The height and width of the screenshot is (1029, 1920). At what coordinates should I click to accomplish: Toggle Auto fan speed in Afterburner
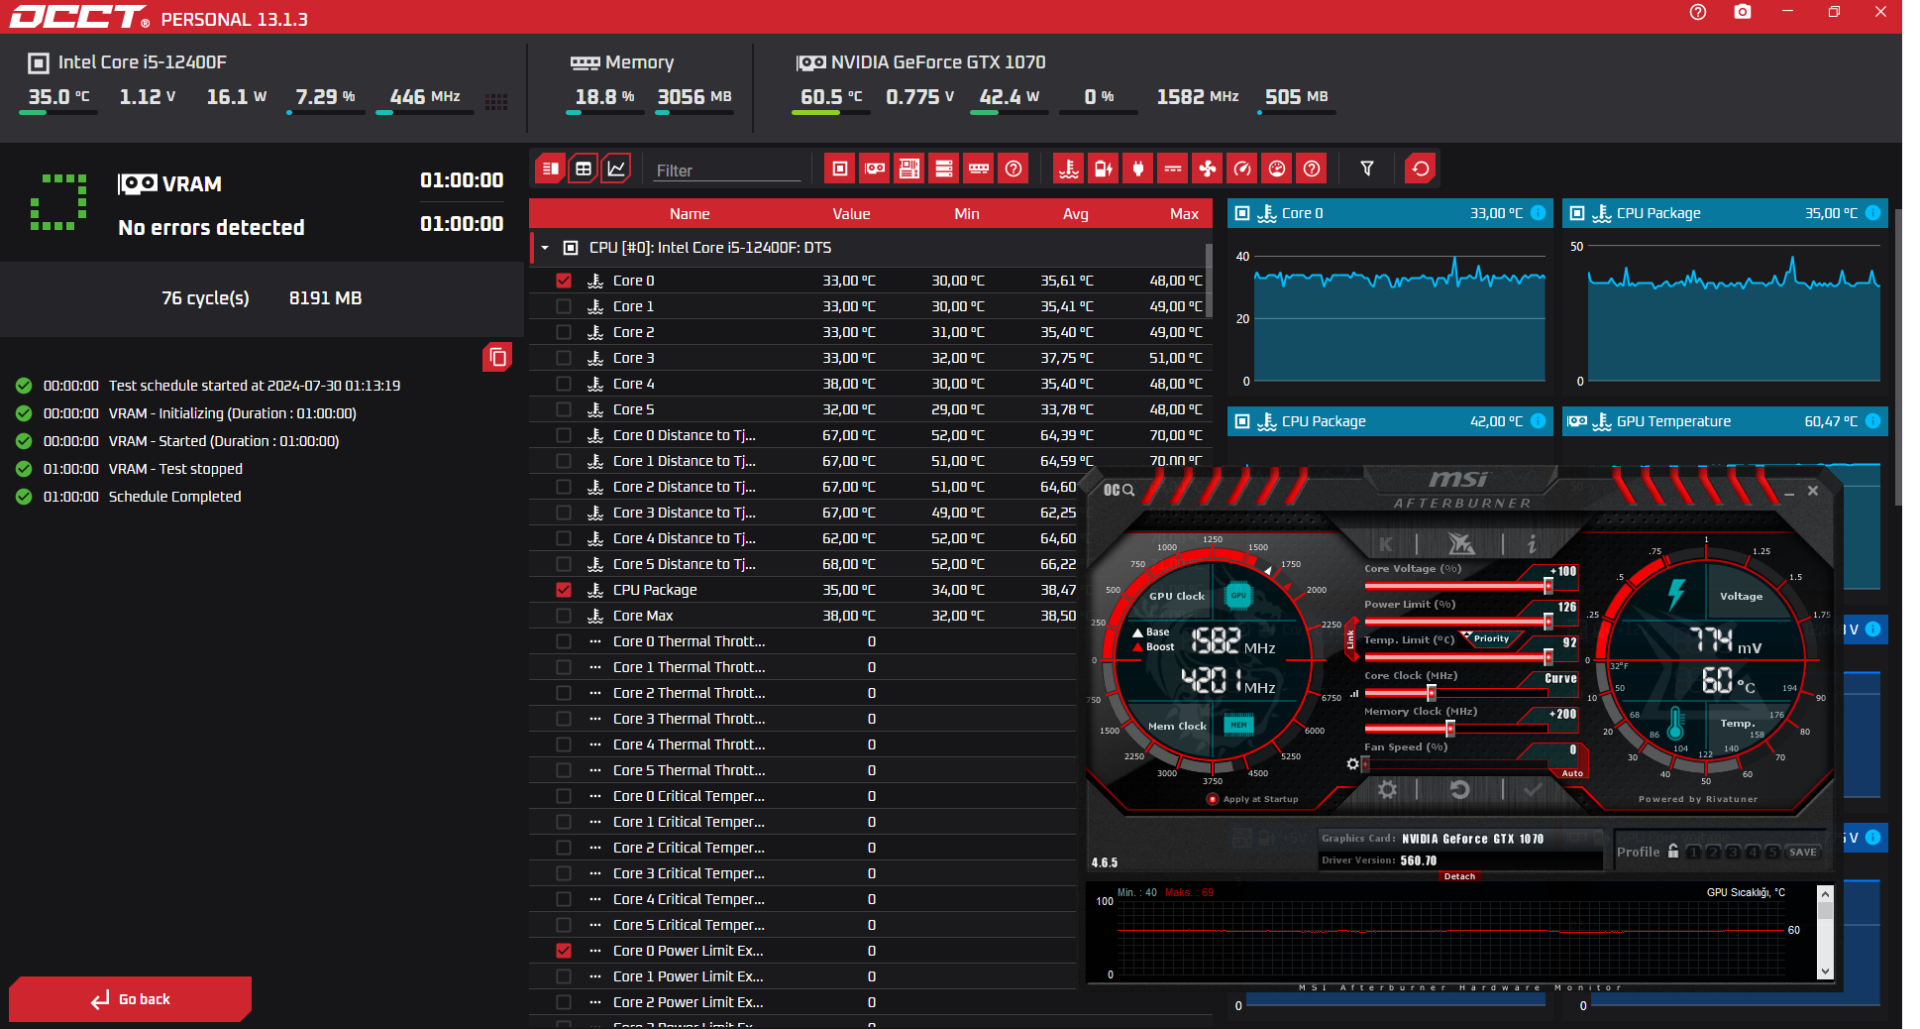[x=1572, y=773]
